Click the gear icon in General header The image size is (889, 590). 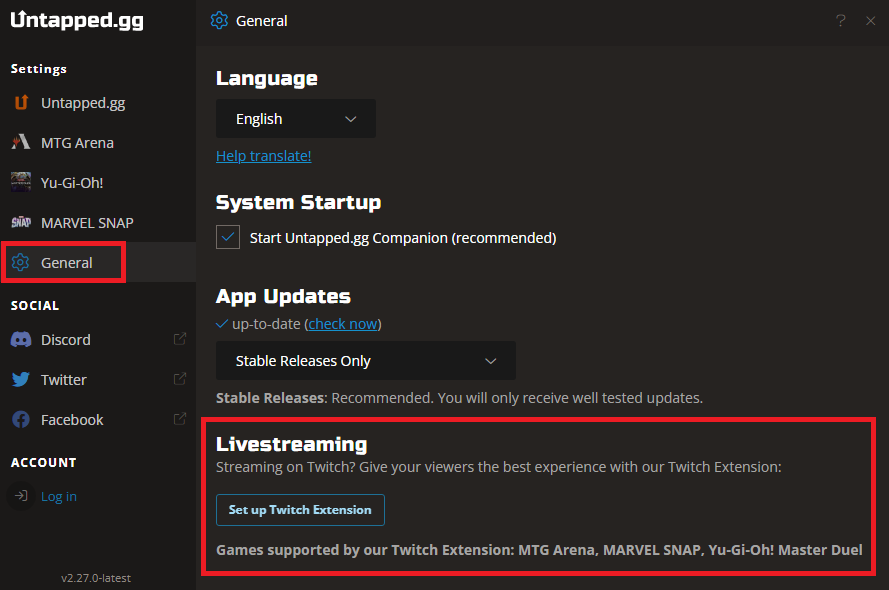pyautogui.click(x=219, y=20)
